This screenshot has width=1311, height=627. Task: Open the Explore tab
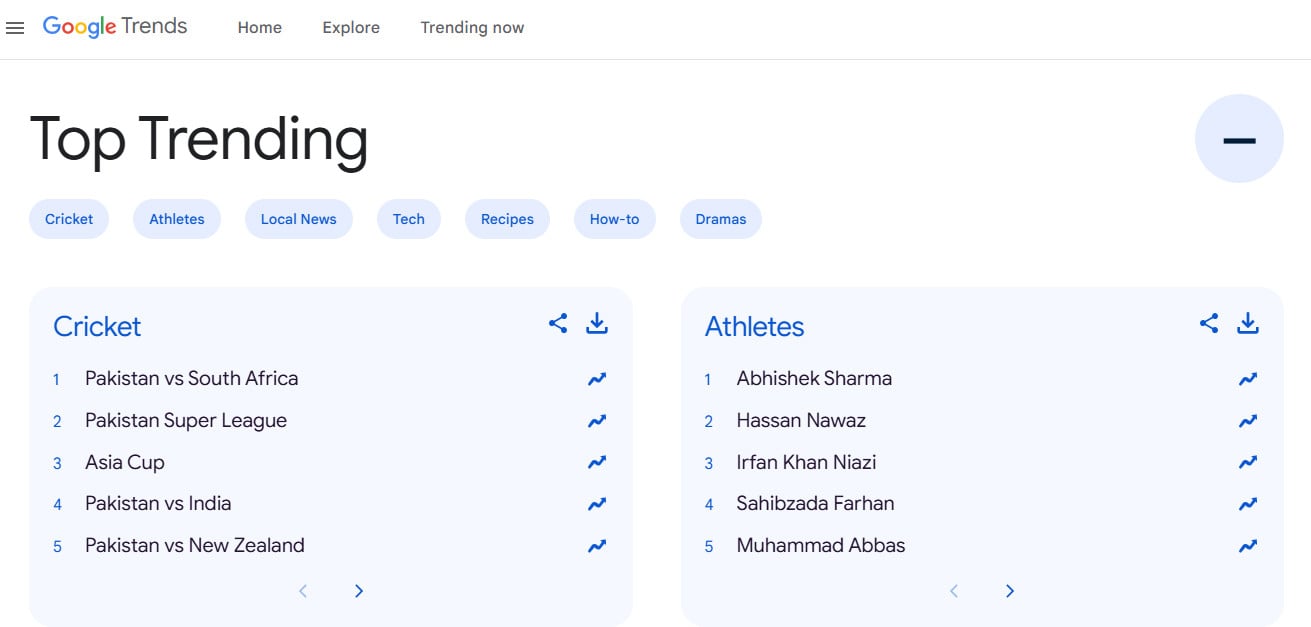point(351,28)
